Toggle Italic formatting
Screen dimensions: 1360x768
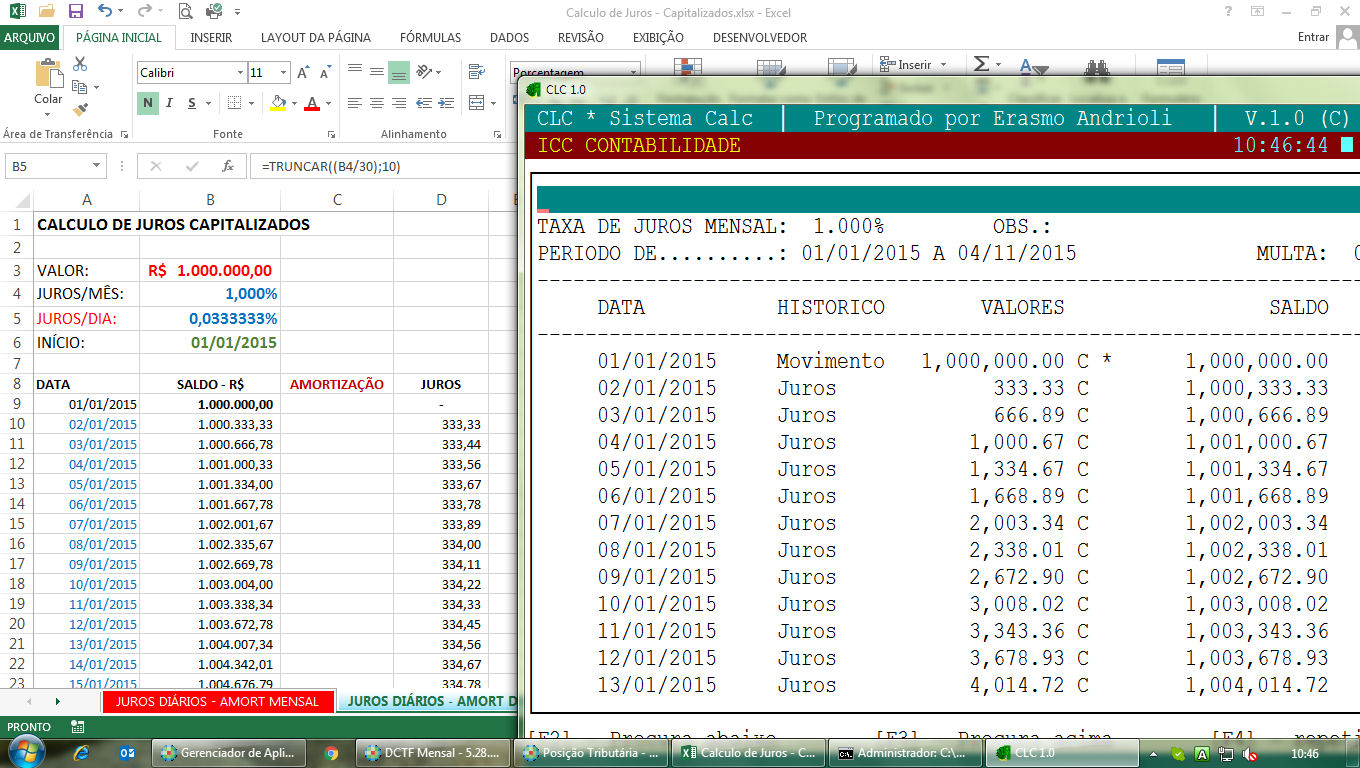[170, 103]
